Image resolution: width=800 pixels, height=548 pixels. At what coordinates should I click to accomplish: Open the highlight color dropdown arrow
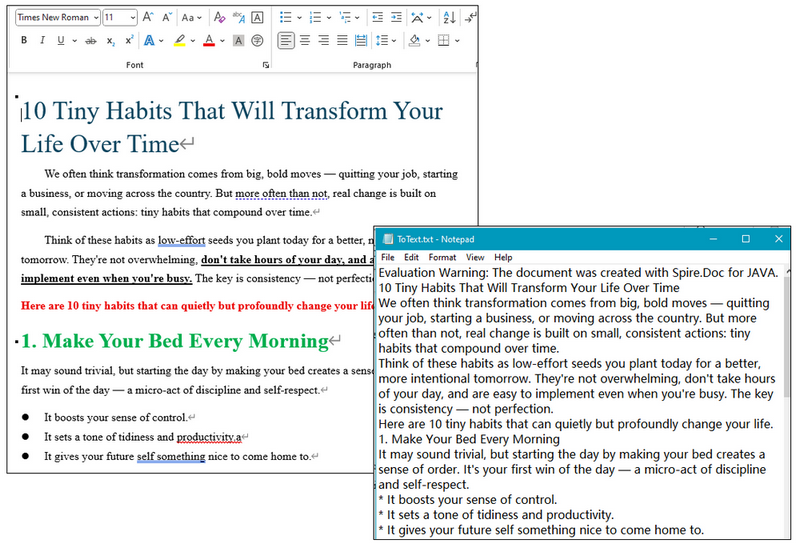click(193, 41)
